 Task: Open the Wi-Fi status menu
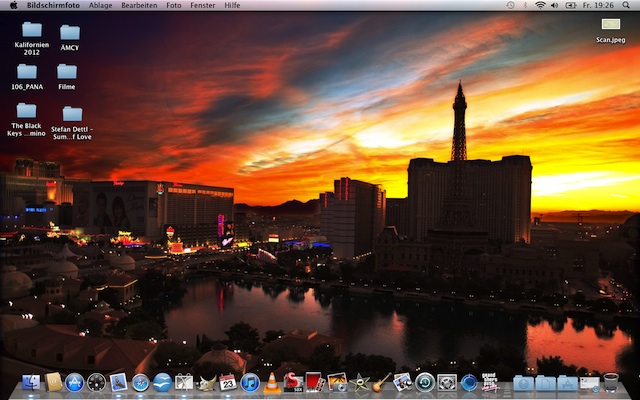(x=541, y=5)
